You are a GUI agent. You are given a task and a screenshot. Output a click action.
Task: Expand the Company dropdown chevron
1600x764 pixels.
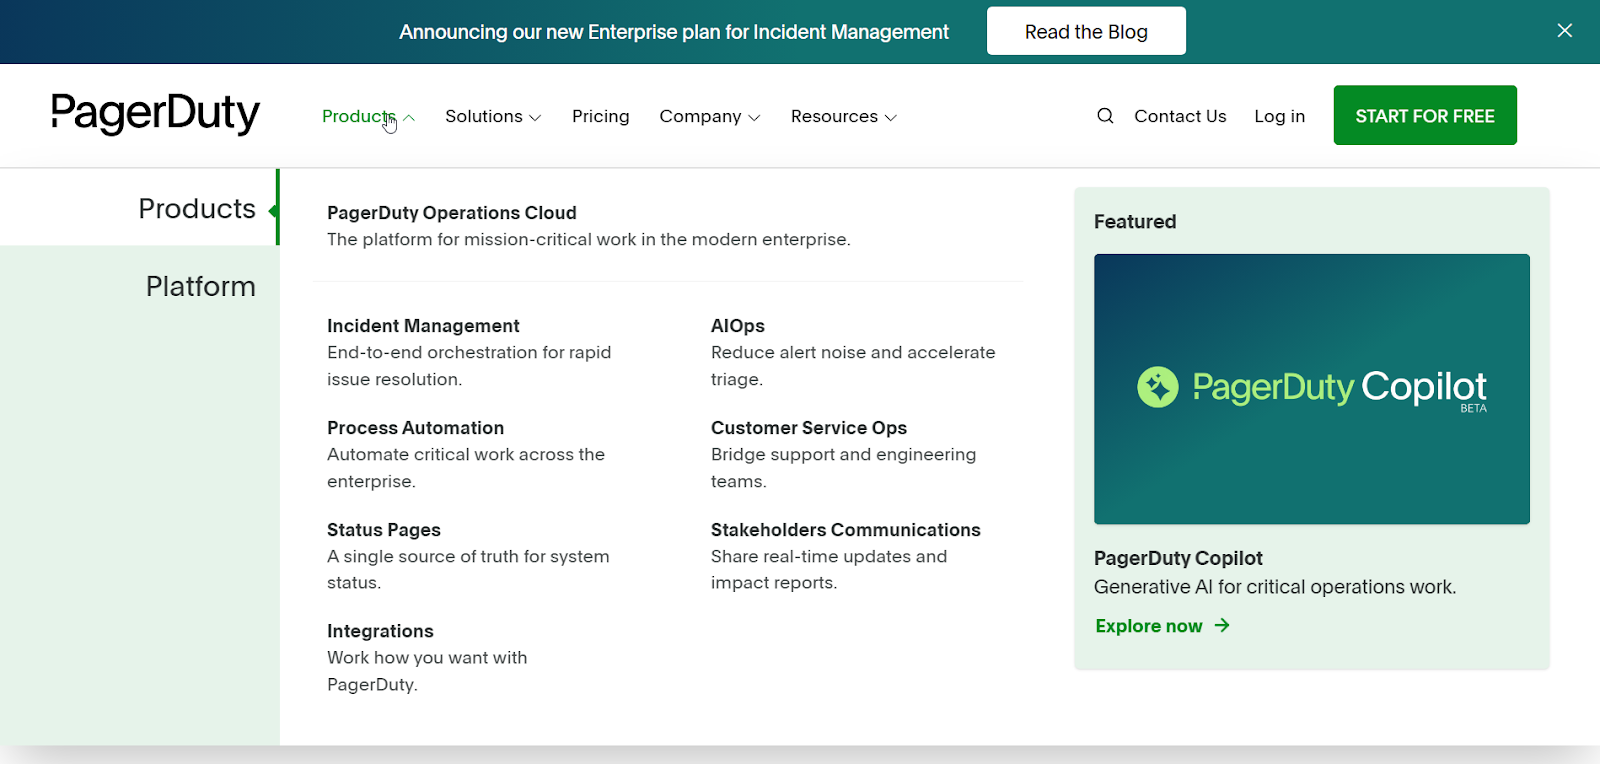(754, 117)
